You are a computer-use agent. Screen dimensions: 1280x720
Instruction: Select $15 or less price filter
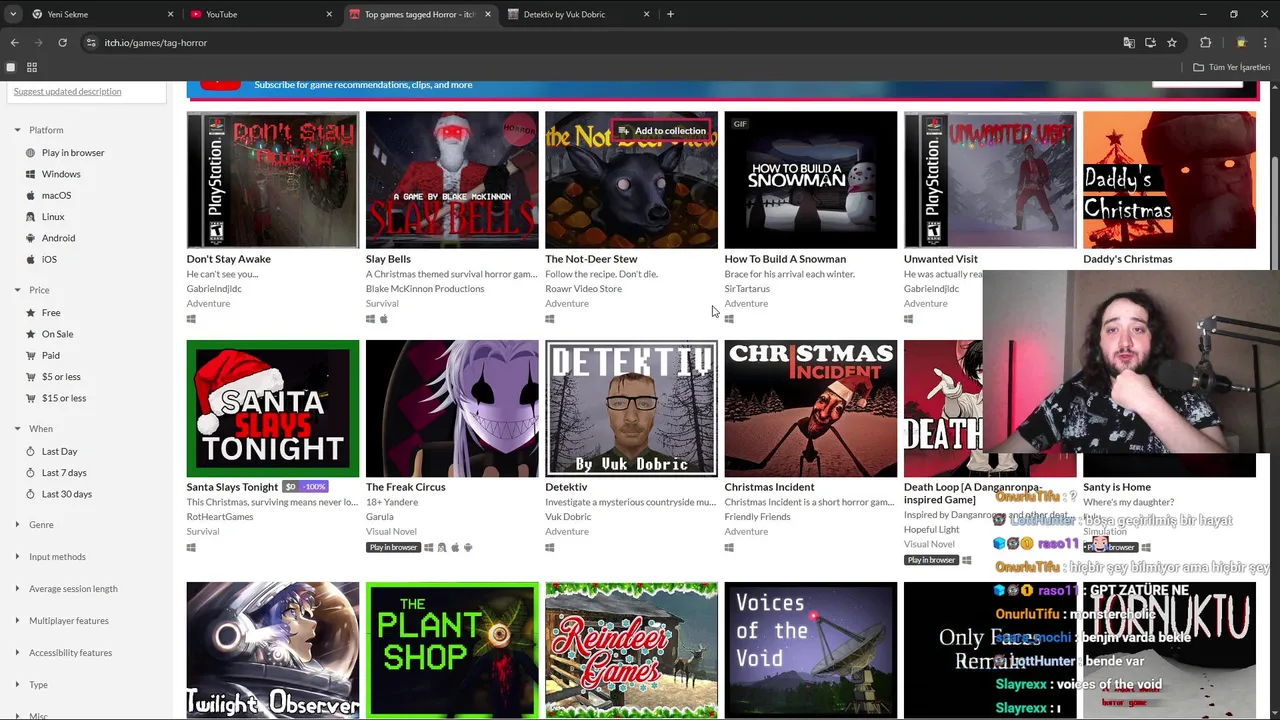click(x=63, y=398)
